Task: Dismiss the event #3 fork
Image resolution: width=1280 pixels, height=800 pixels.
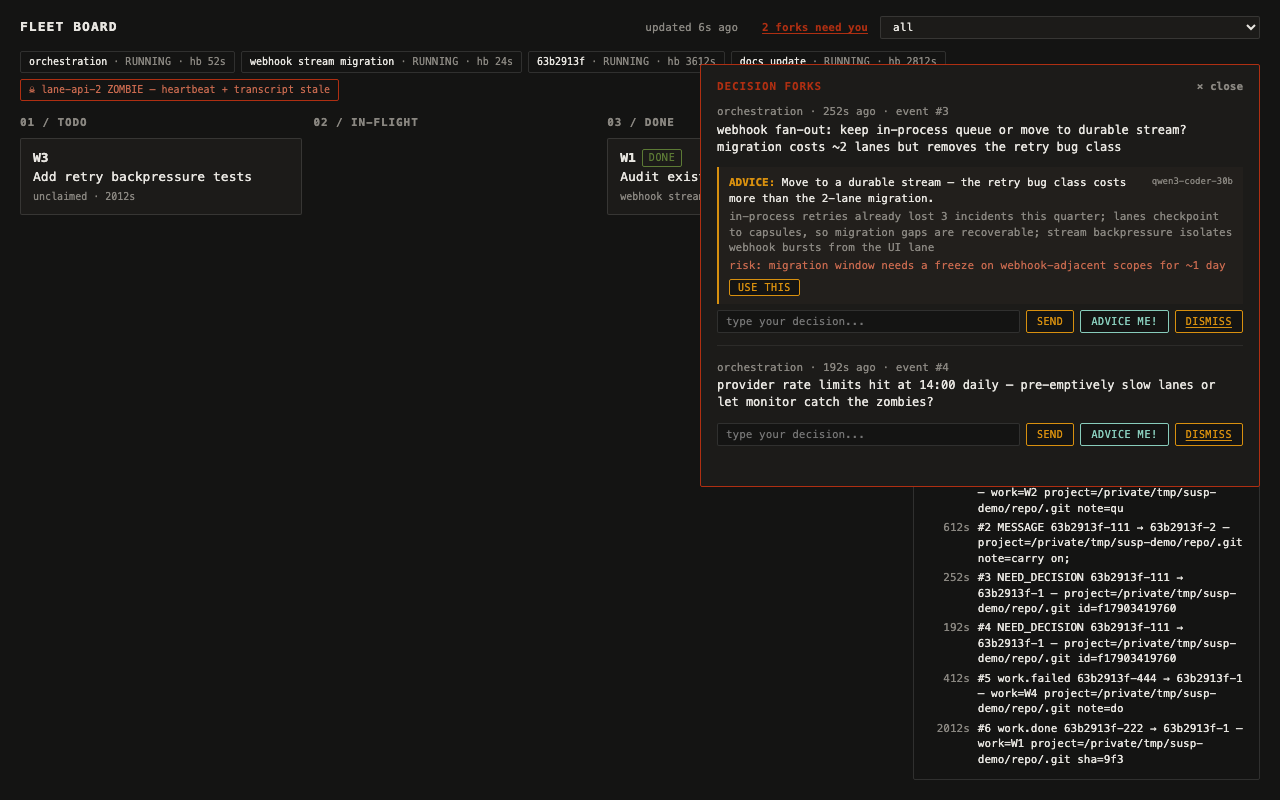Action: pyautogui.click(x=1209, y=322)
